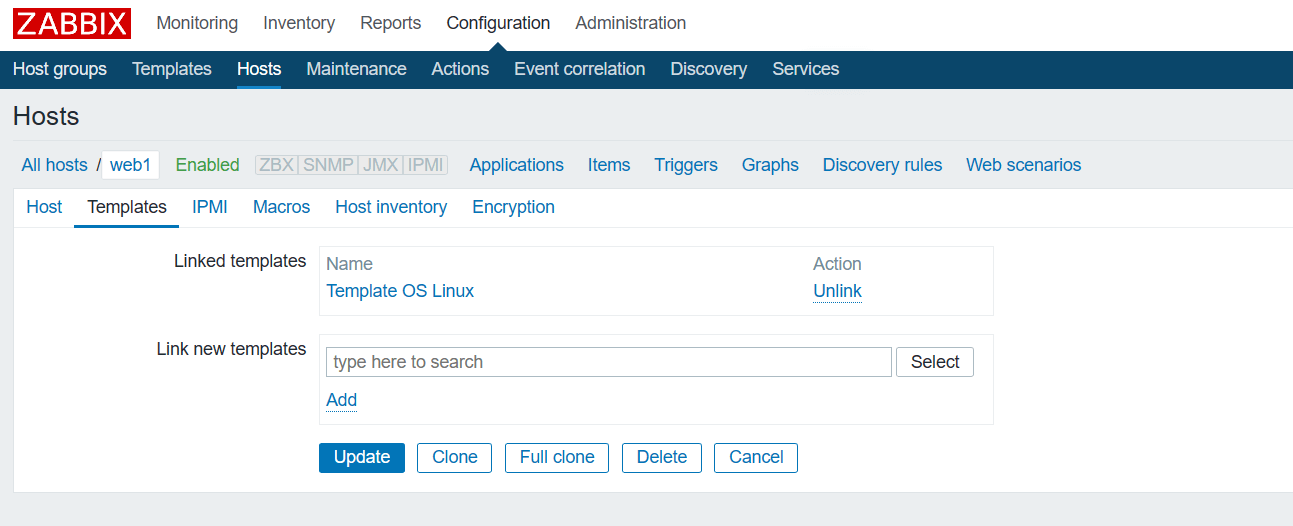Screen dimensions: 1293x526
Task: Click the Add template link
Action: pos(342,400)
